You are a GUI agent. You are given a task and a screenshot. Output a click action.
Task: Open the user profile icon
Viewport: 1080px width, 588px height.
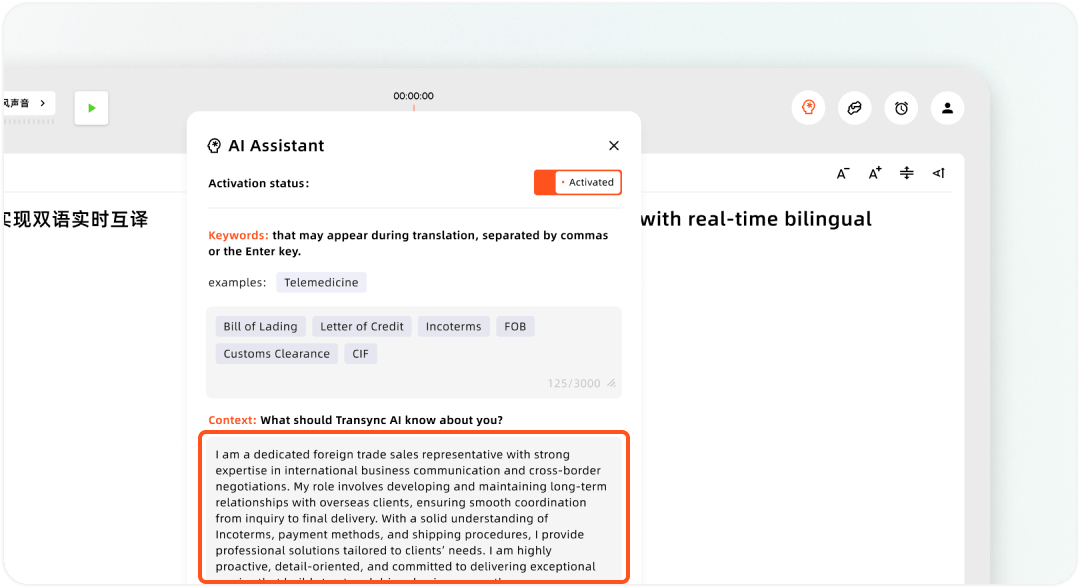pyautogui.click(x=948, y=108)
